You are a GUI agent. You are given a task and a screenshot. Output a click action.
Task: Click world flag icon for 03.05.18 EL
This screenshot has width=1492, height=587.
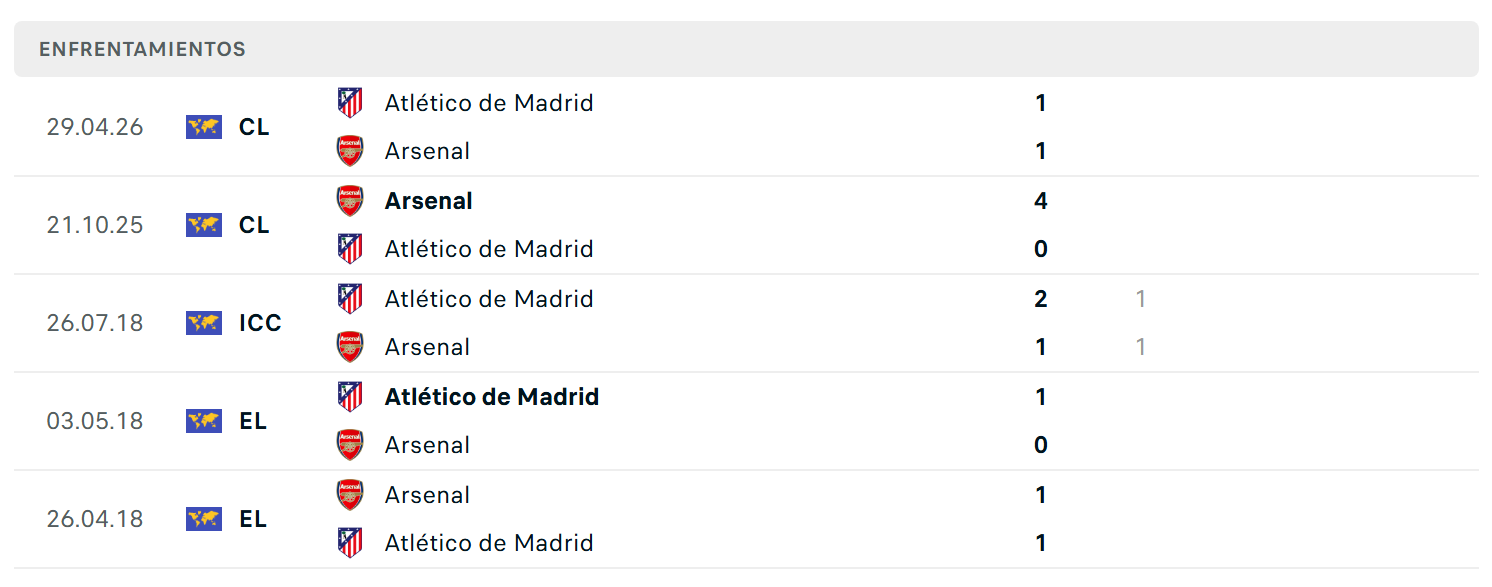coord(204,421)
